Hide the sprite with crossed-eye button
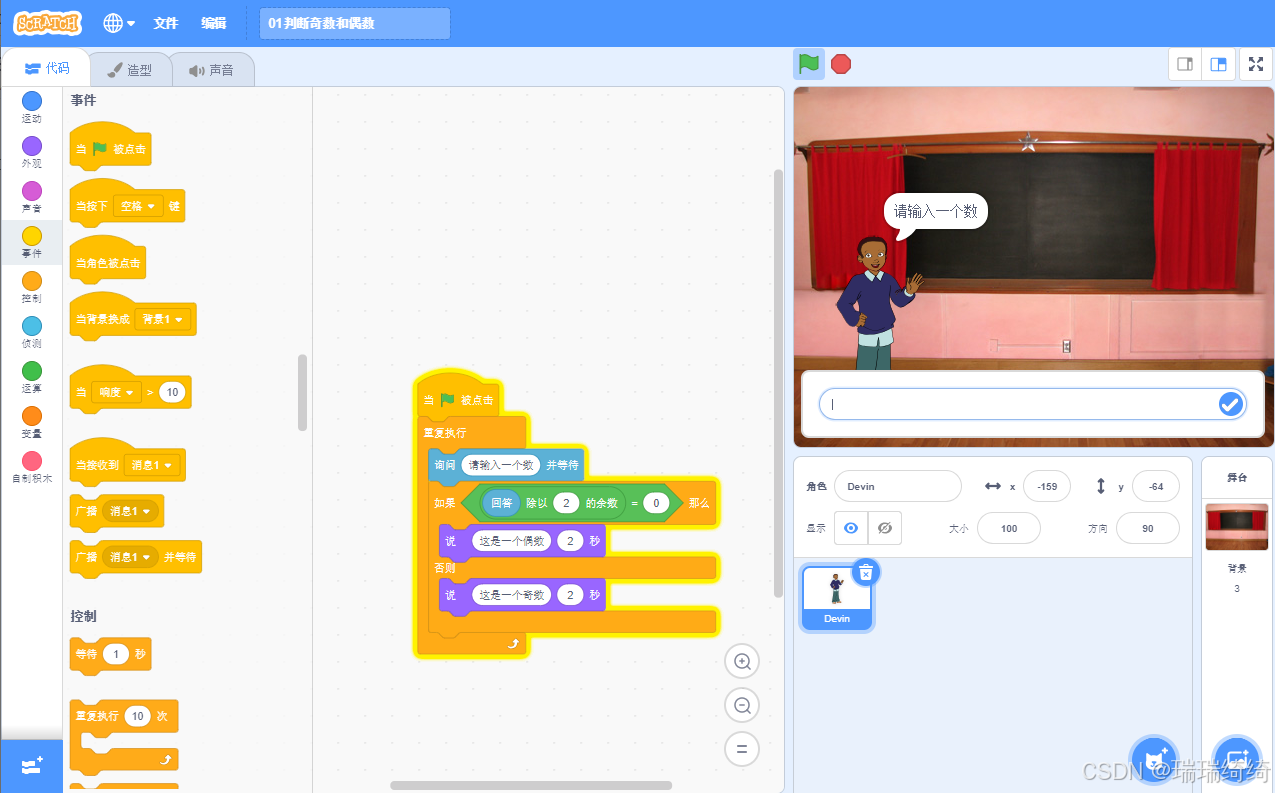 tap(884, 528)
